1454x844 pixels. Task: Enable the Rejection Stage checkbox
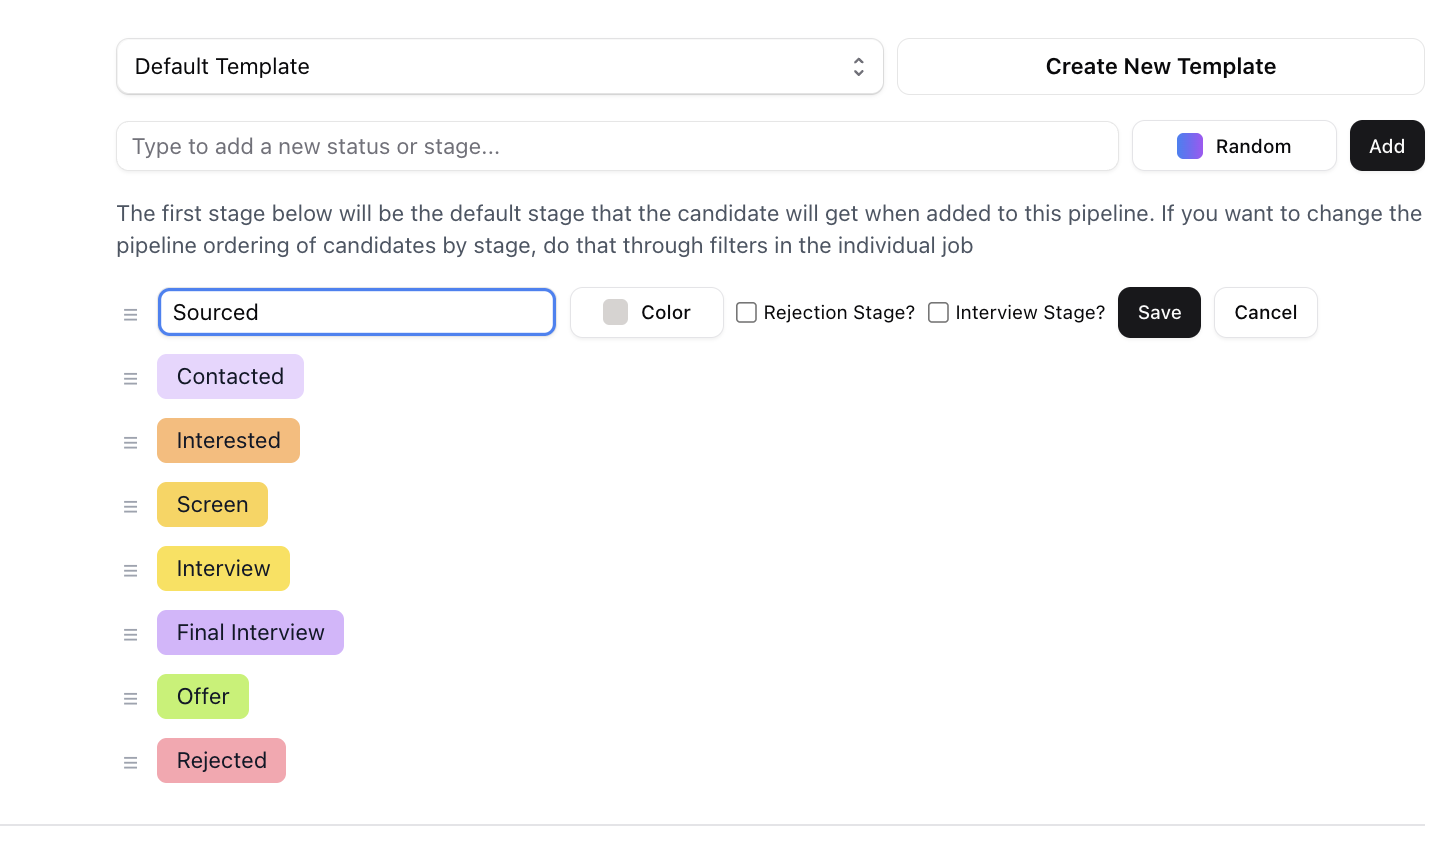coord(746,313)
